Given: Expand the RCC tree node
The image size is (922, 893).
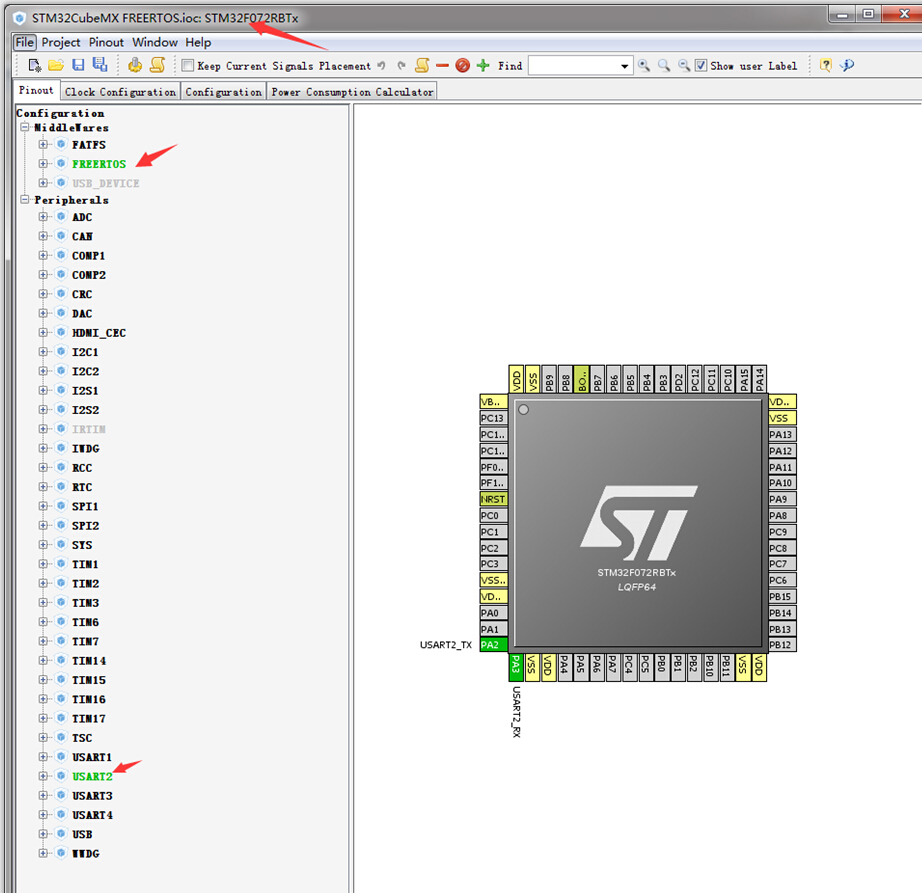Looking at the screenshot, I should click(x=43, y=467).
